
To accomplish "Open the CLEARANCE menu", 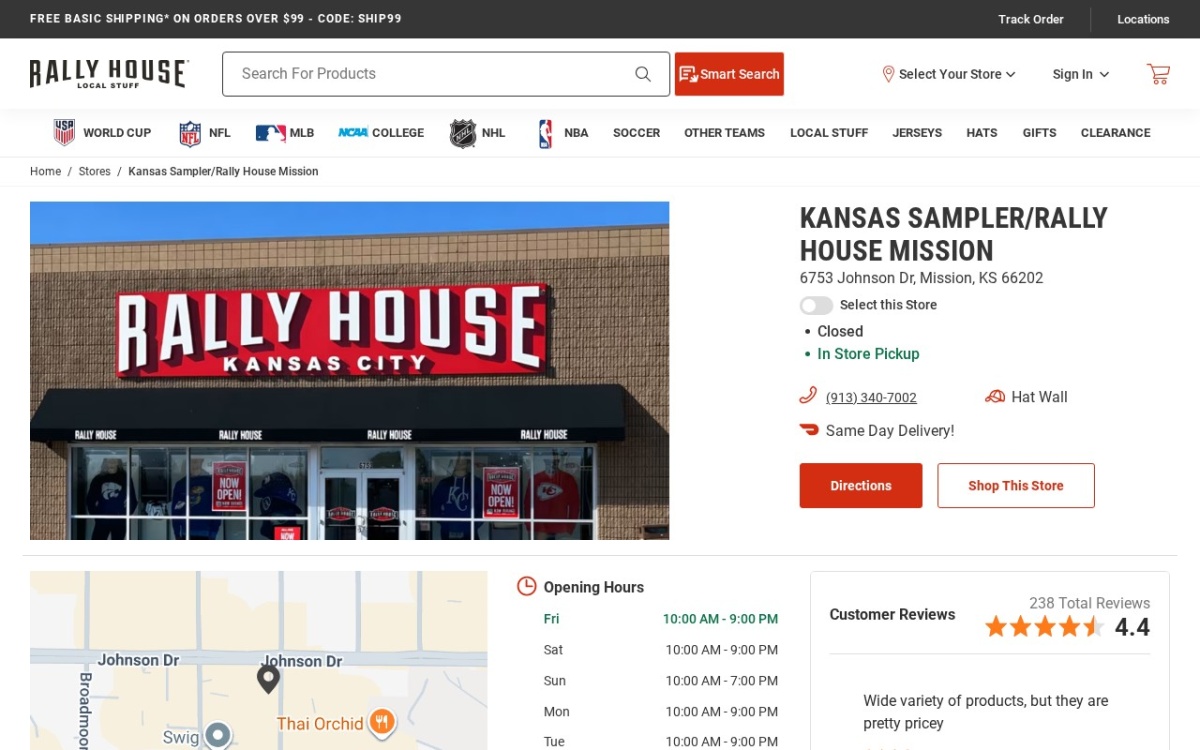I will (1115, 133).
